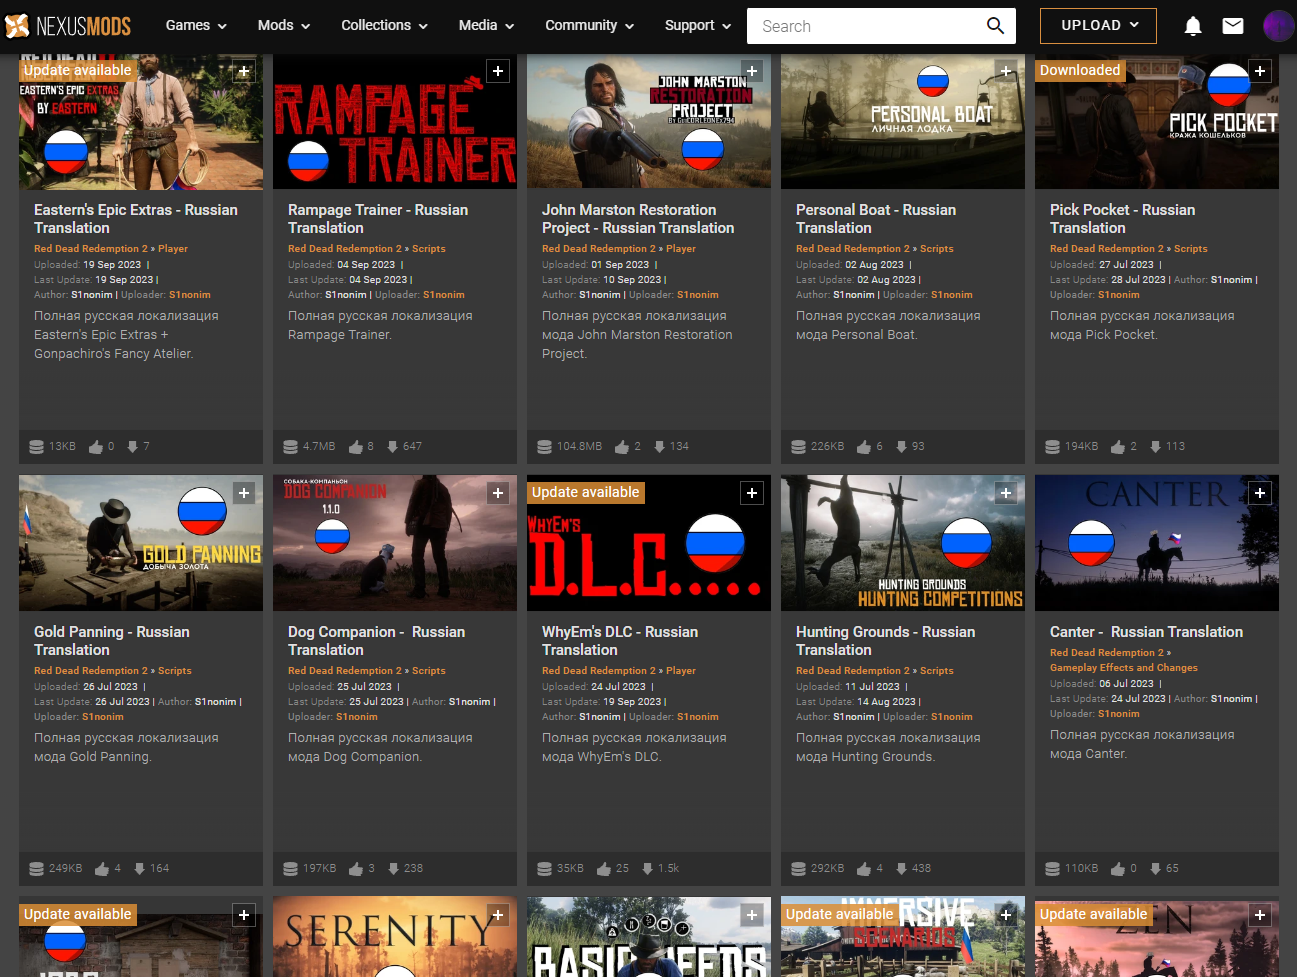Expand the Games menu
Screen dimensions: 1297x977
[196, 26]
